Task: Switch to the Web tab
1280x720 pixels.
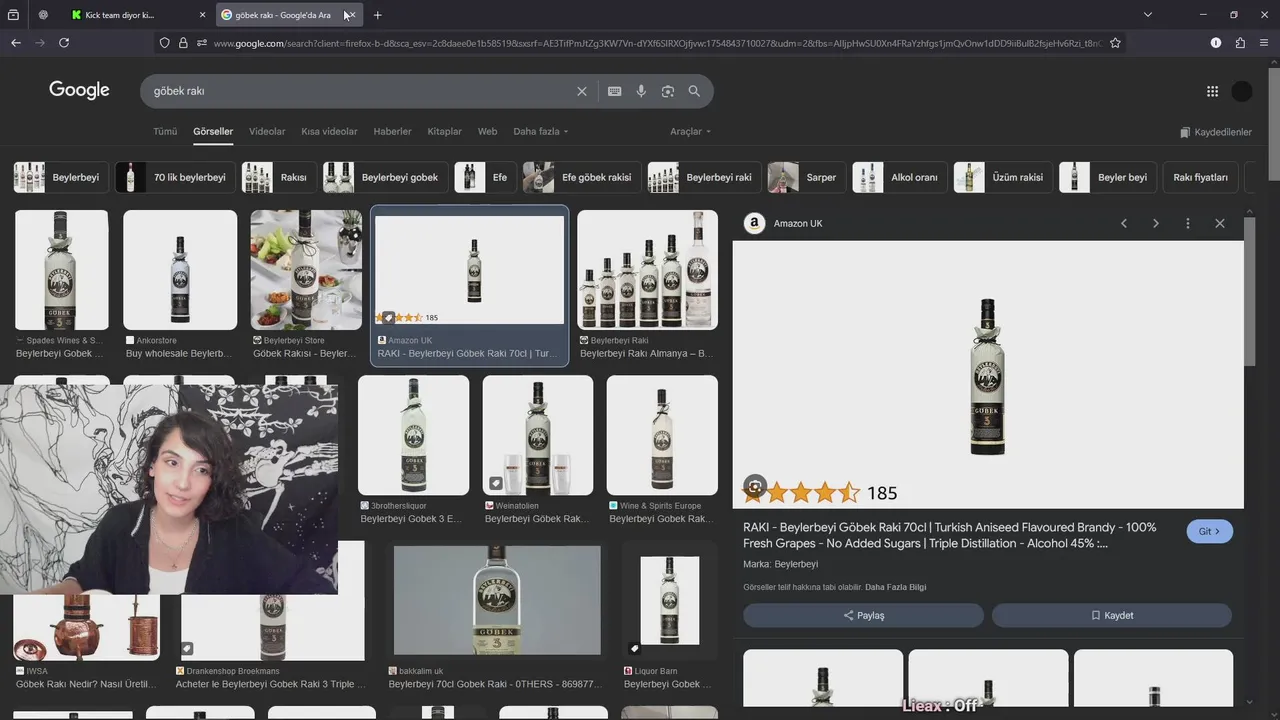Action: (487, 131)
